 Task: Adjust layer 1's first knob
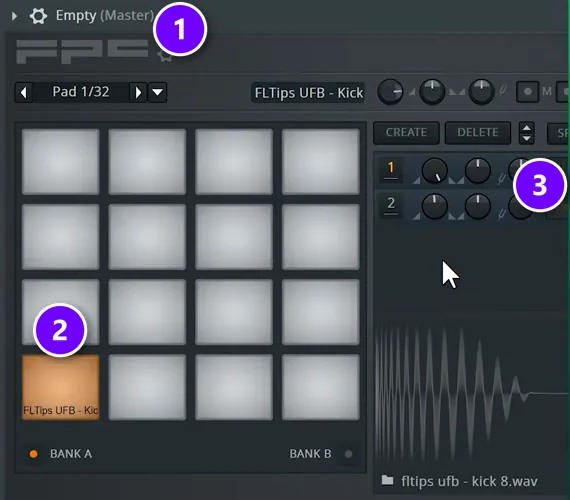pyautogui.click(x=434, y=171)
